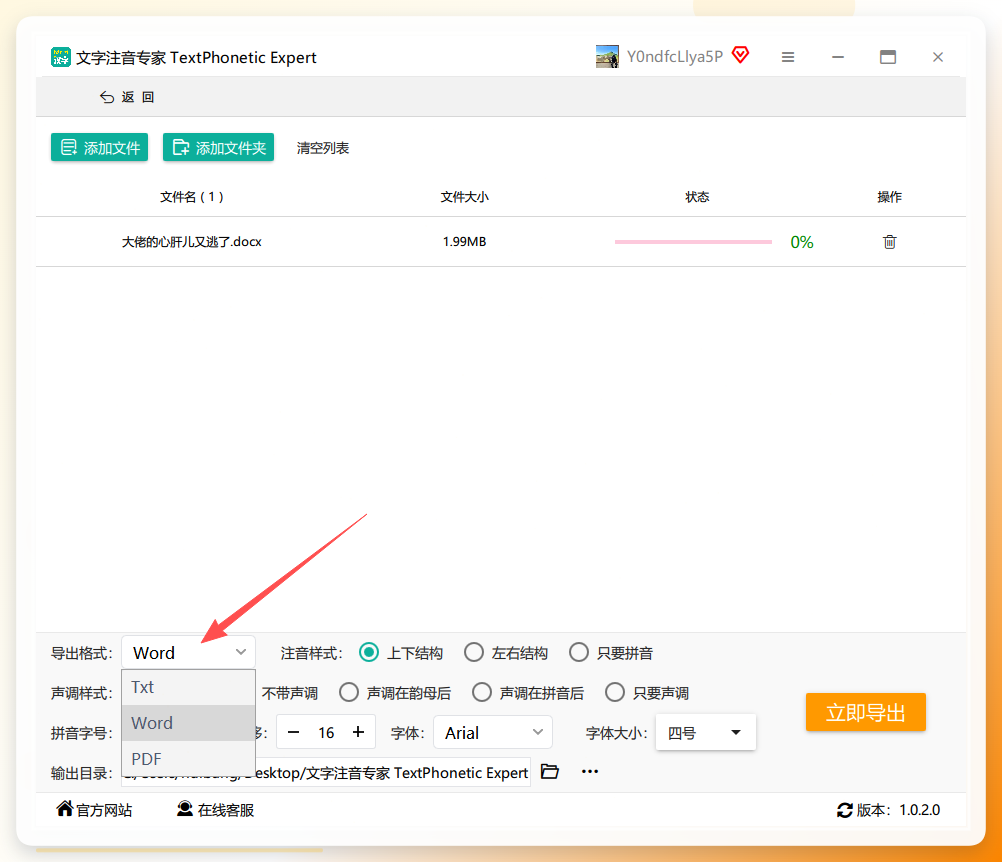Open the 四号 font size dropdown
The width and height of the screenshot is (1002, 862).
tap(705, 732)
